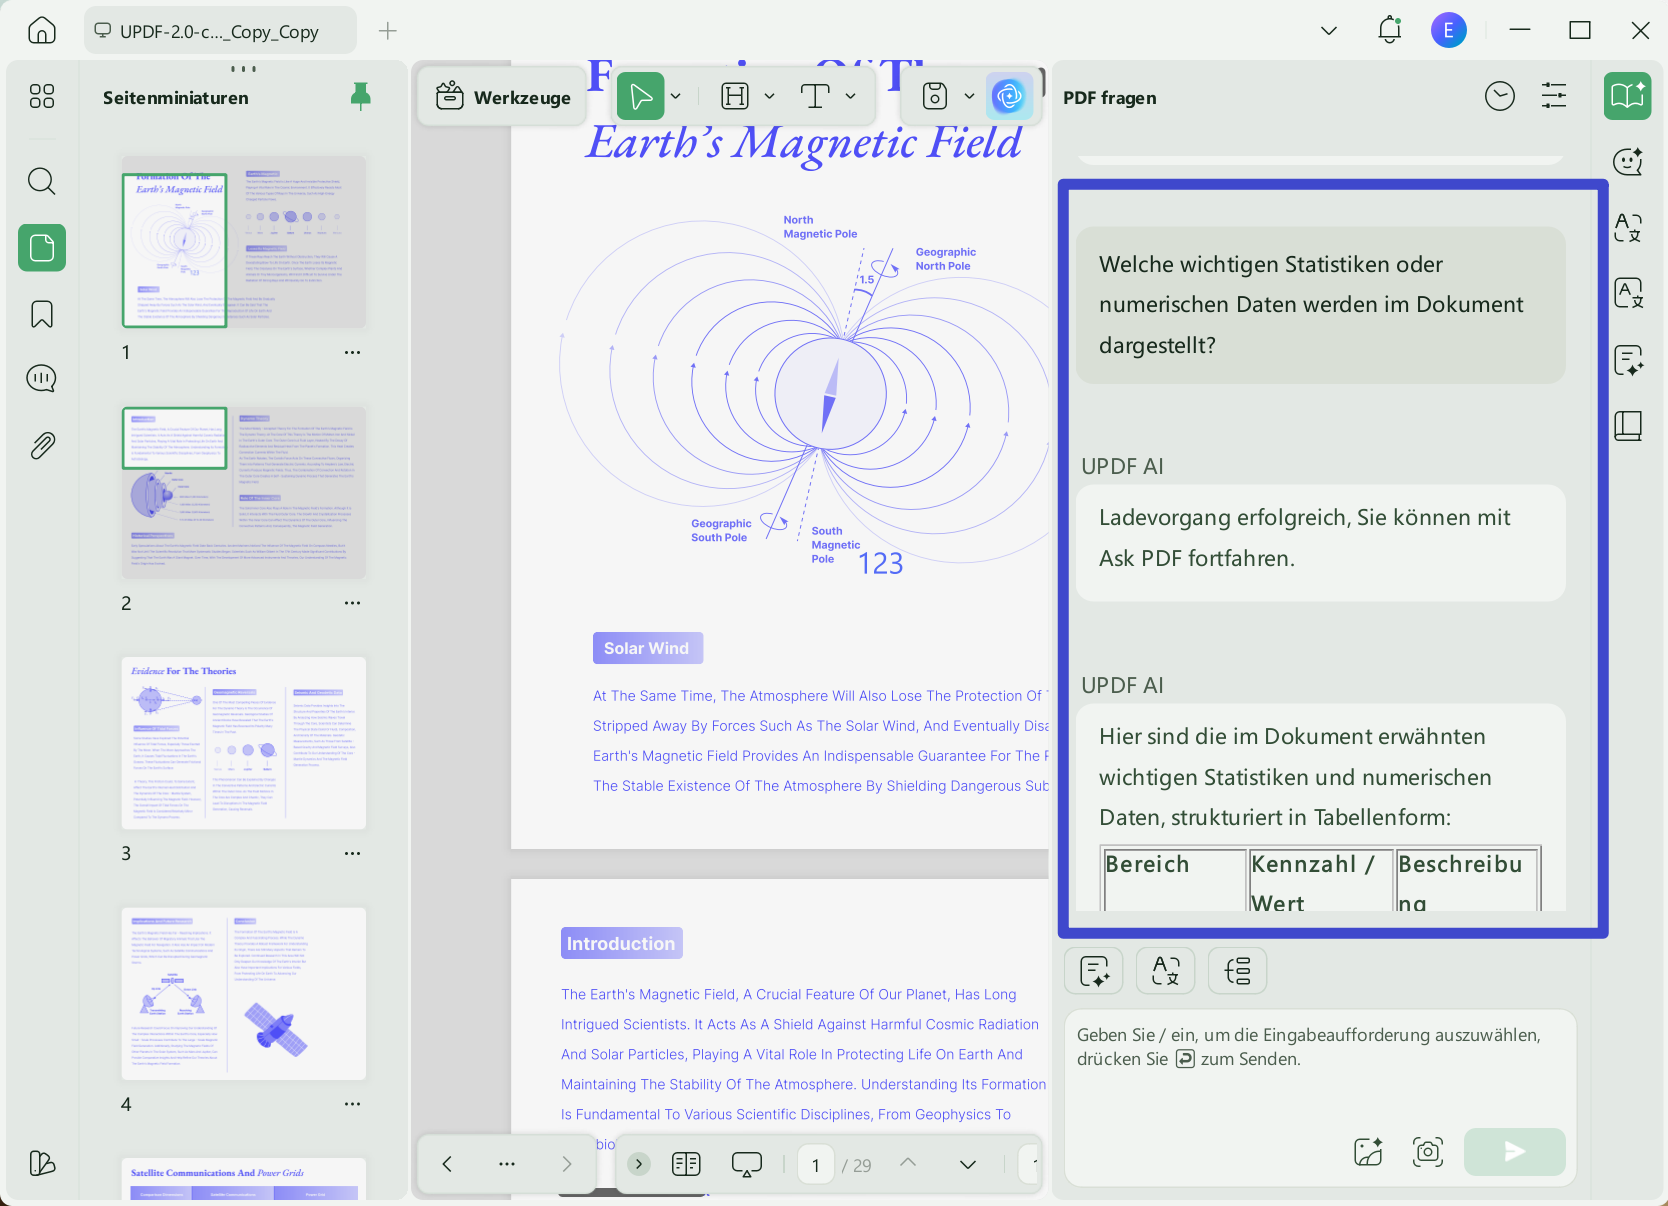Click the layers icon at sidebar bottom
1668x1206 pixels.
pos(42,1163)
